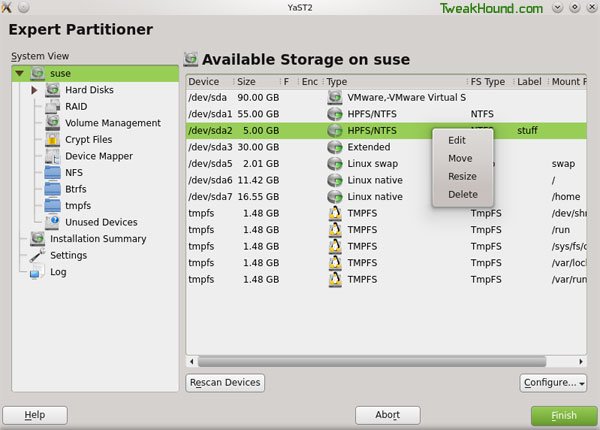Select Unused Devices in the tree
This screenshot has height=430, width=600.
pos(101,222)
